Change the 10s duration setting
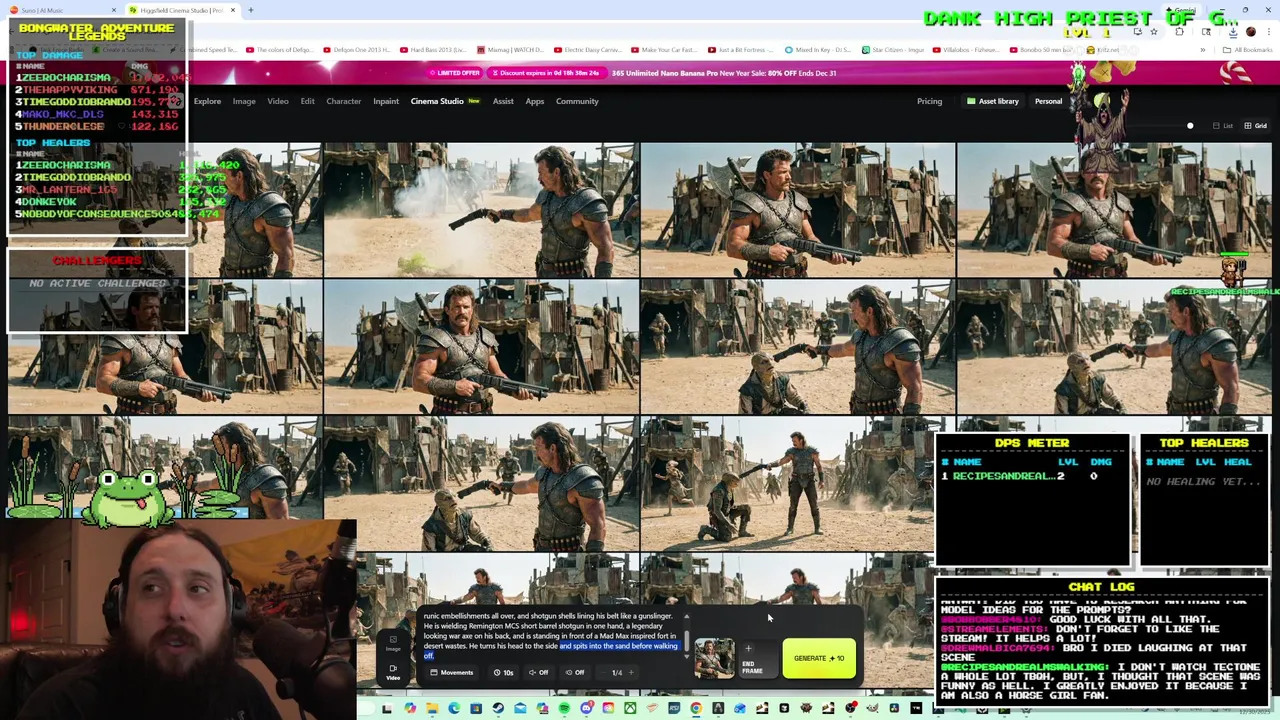Viewport: 1280px width, 720px height. [503, 672]
